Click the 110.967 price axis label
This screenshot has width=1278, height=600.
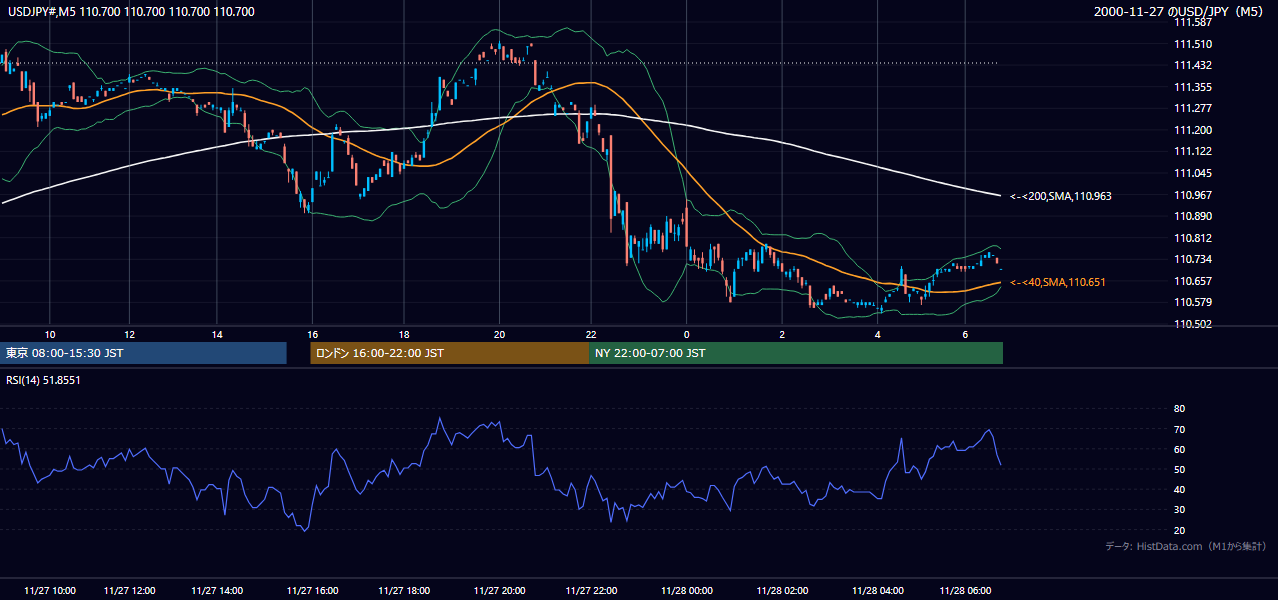point(1192,195)
